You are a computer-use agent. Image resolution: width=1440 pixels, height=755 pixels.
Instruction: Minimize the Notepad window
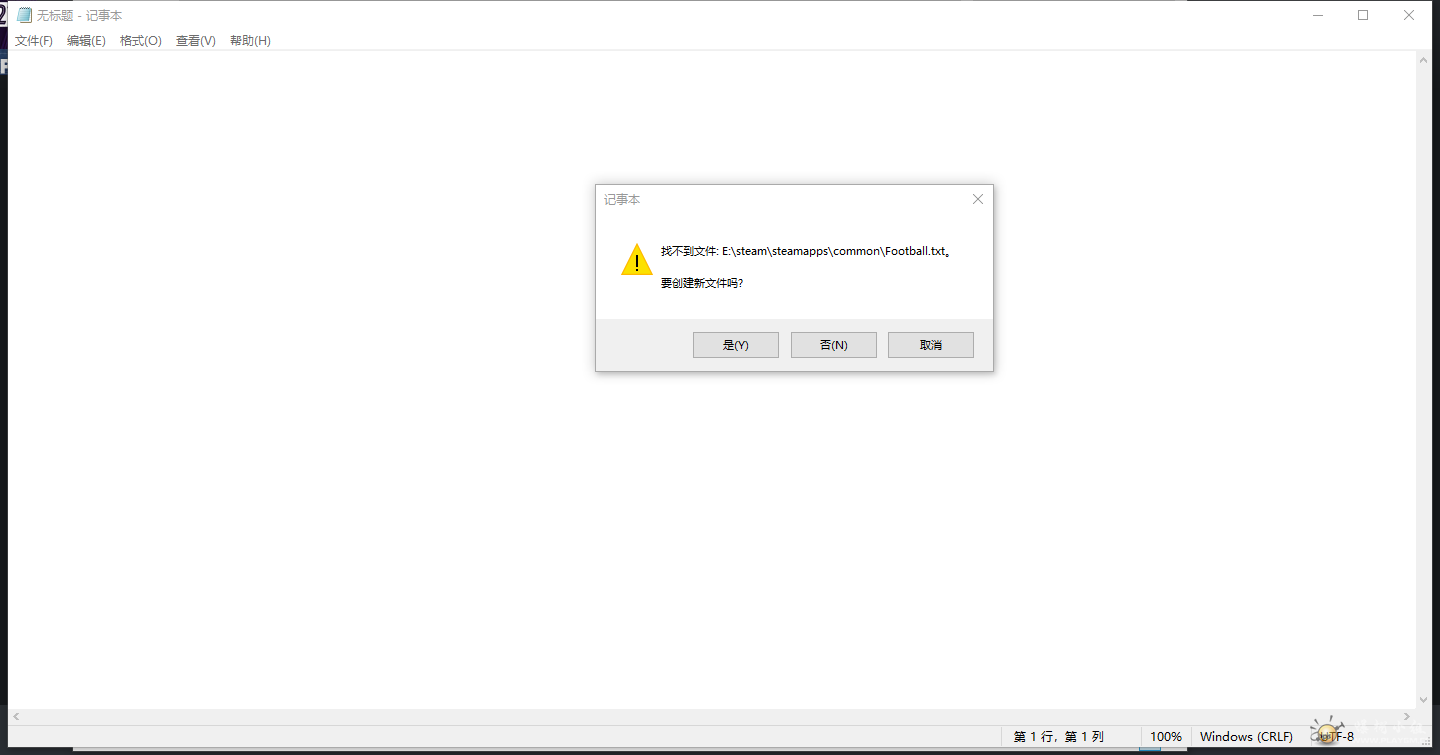coord(1318,15)
